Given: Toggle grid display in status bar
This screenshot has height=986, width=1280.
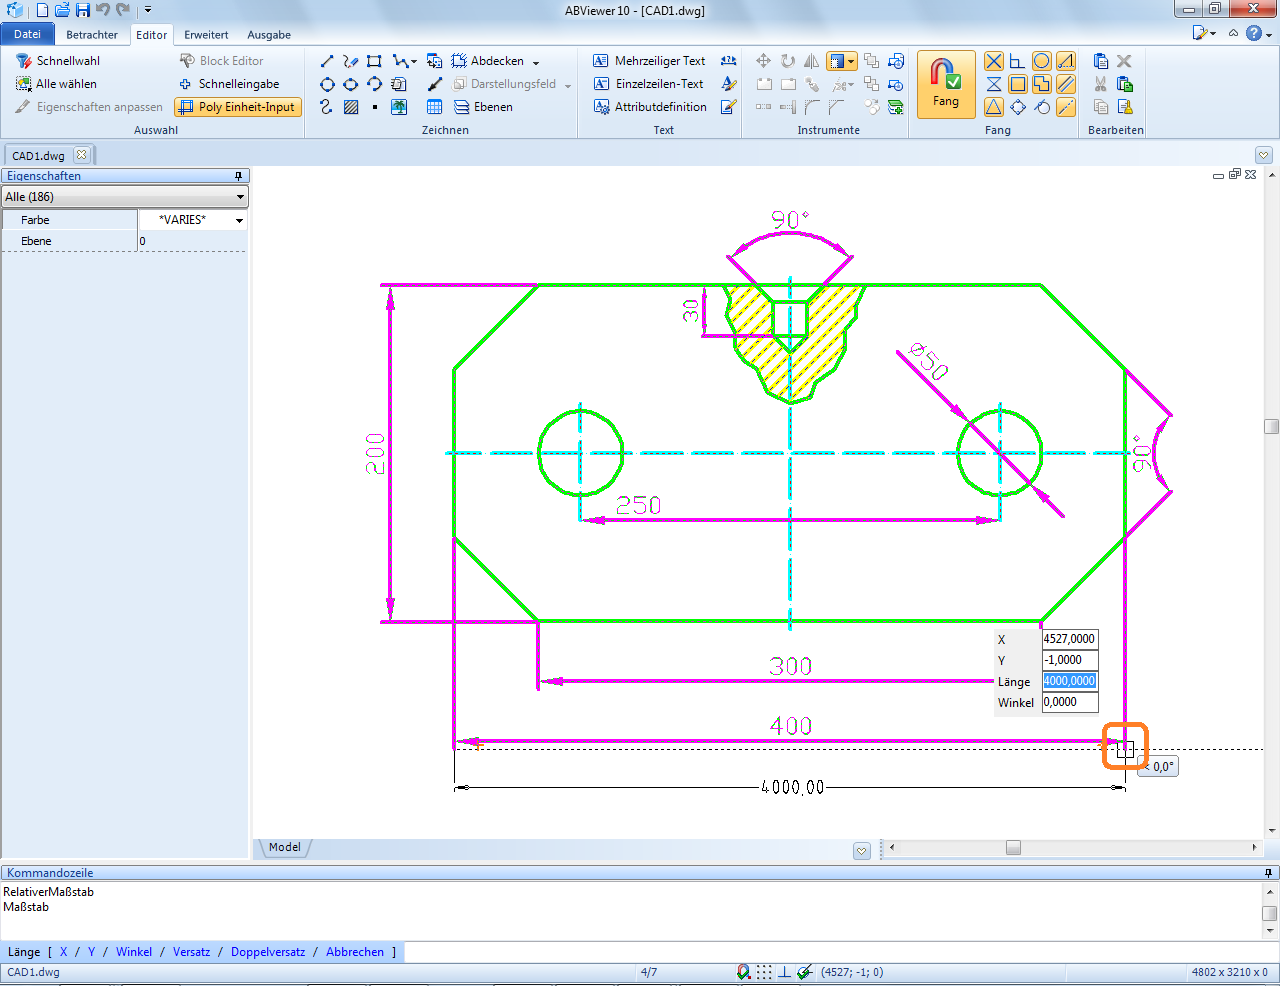Looking at the screenshot, I should [x=764, y=972].
